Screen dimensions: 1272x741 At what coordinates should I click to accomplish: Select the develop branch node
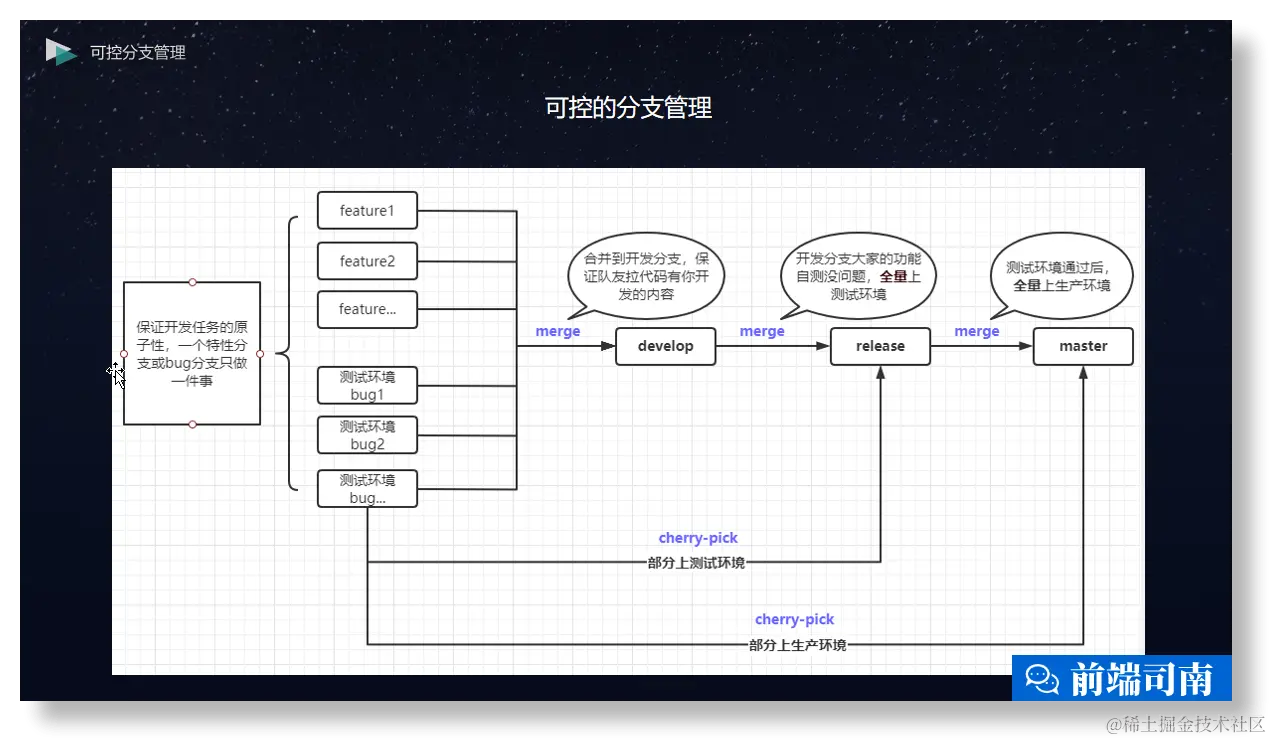pos(665,346)
